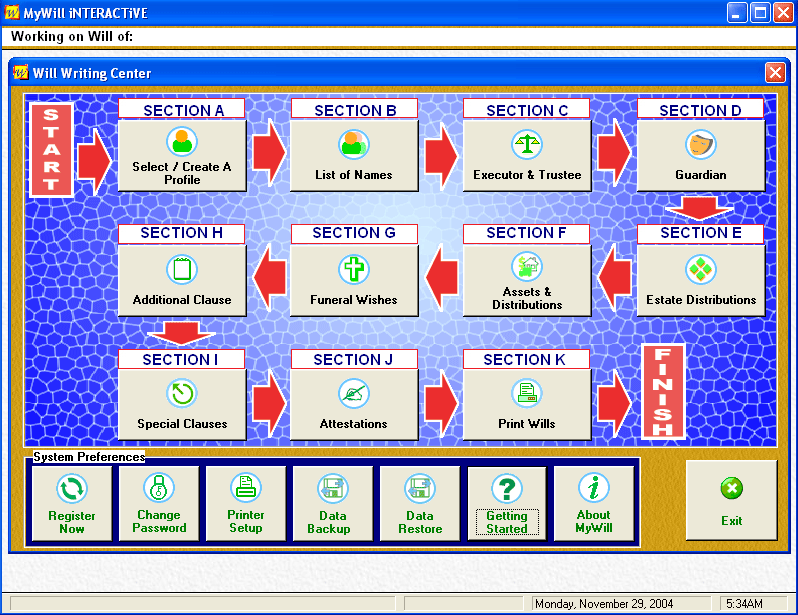798x615 pixels.
Task: Open Printer Setup
Action: [x=246, y=504]
